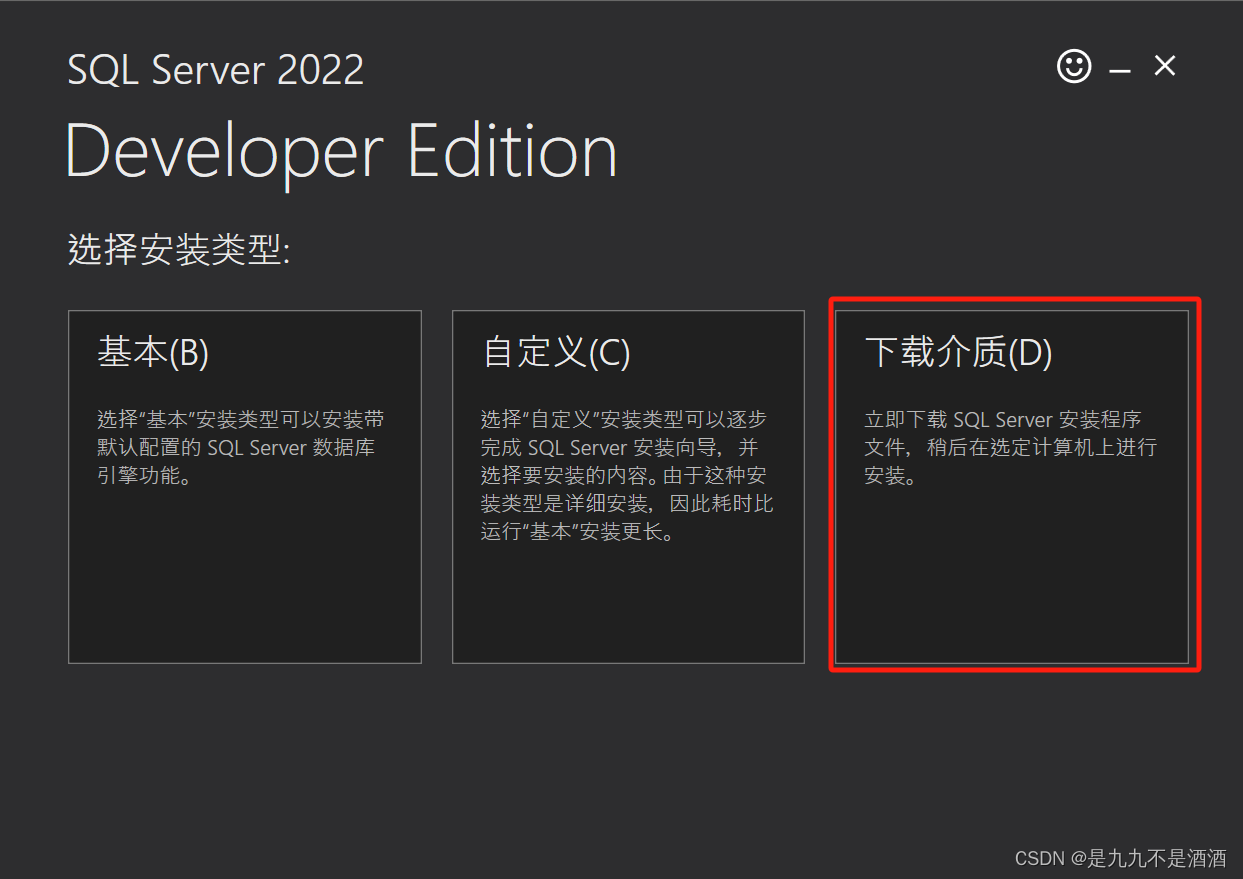Choose the 自定义(C) custom installation type
Screen dimensions: 1243x879
point(628,487)
